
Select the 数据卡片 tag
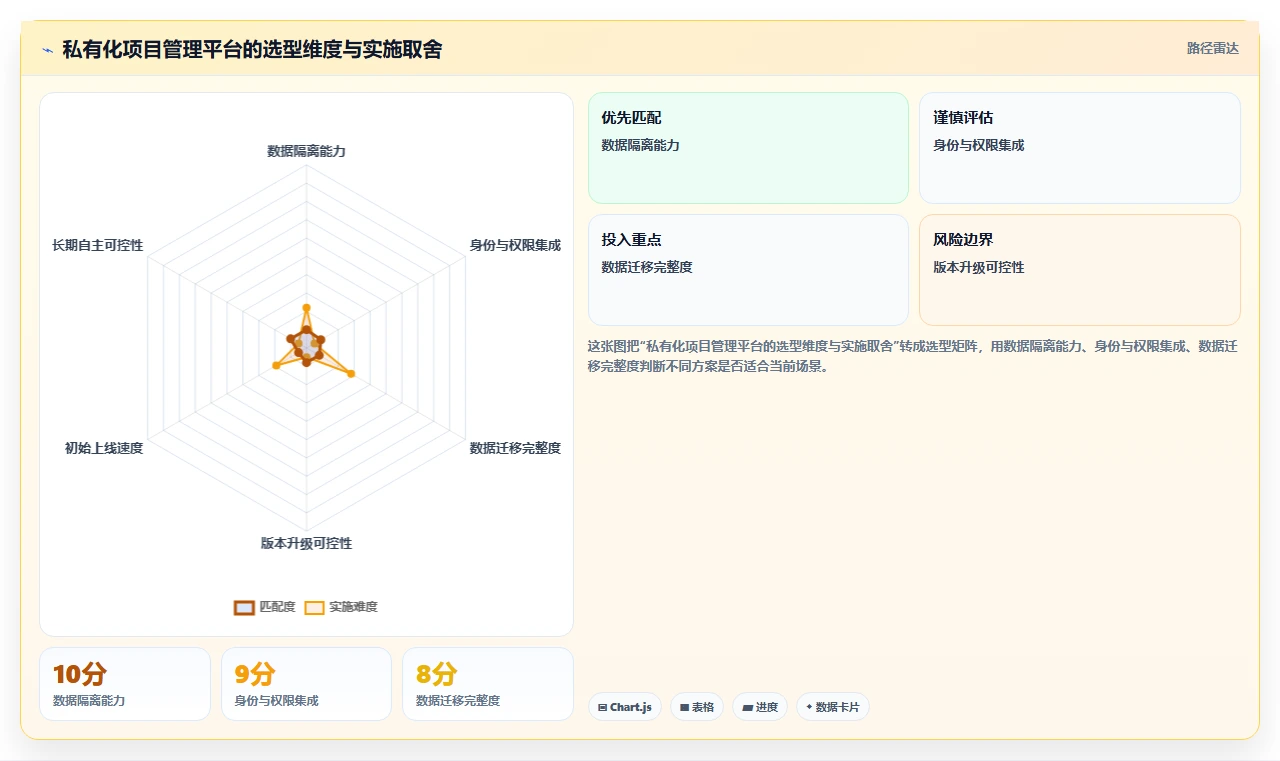tap(833, 707)
